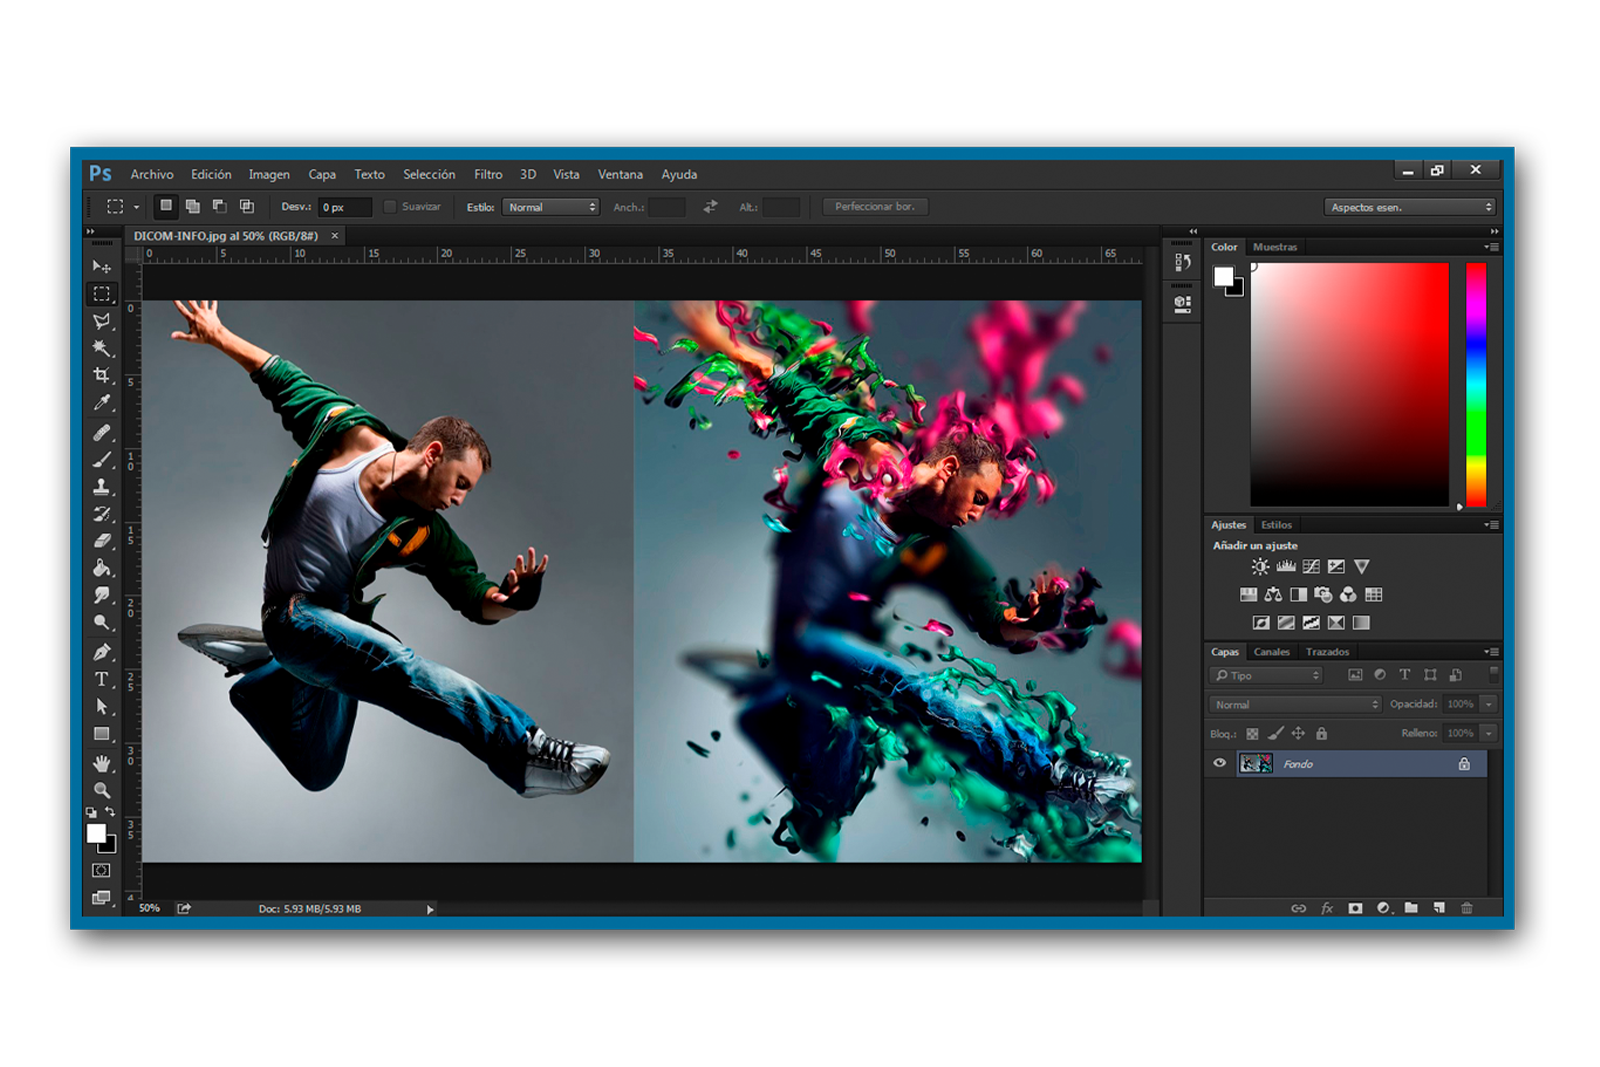Switch to the Canales tab
The height and width of the screenshot is (1067, 1600).
[x=1271, y=652]
